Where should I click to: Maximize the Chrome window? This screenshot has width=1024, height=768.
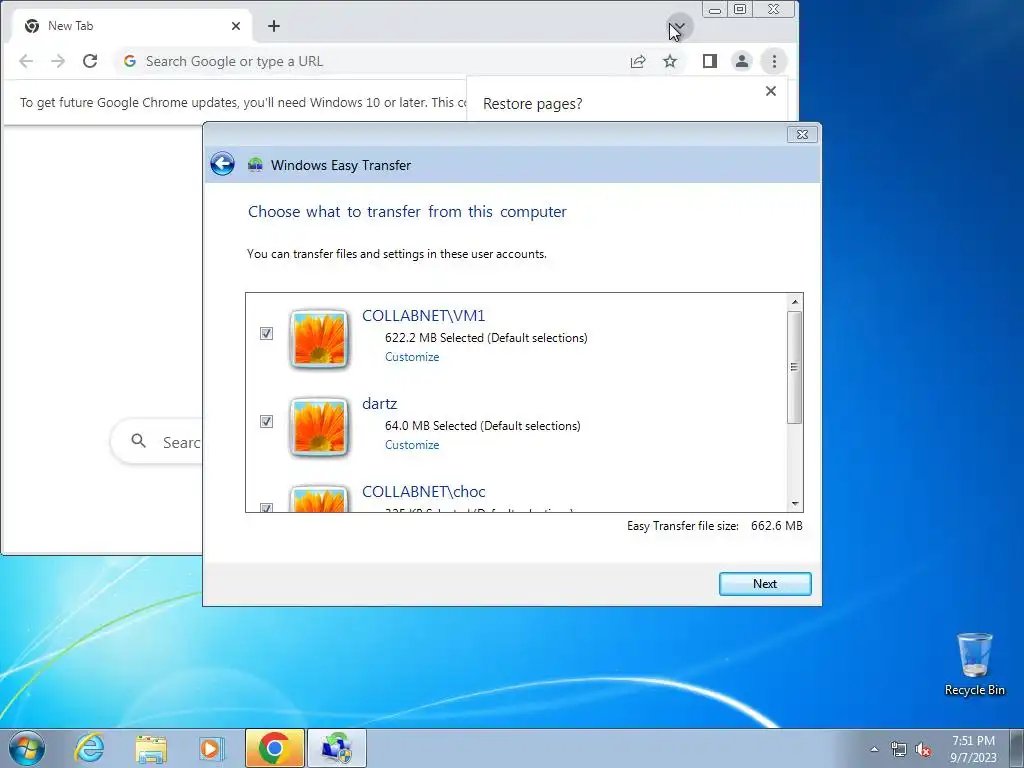740,10
